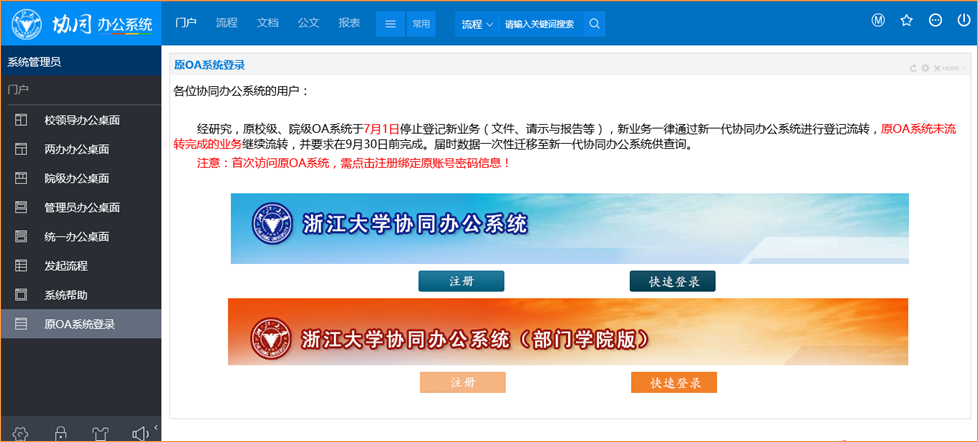This screenshot has width=978, height=442.
Task: Click the magnifier search icon
Action: pyautogui.click(x=594, y=23)
